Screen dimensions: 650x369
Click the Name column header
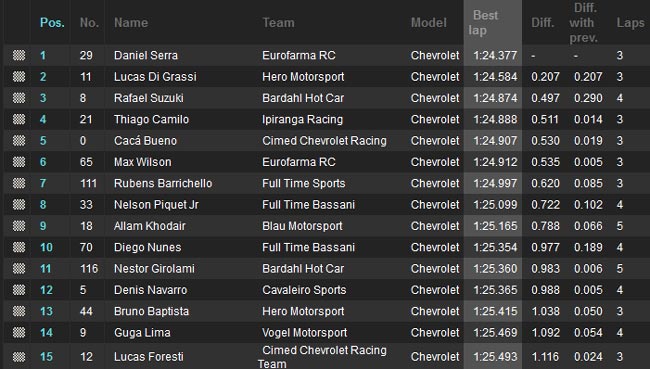coord(131,23)
